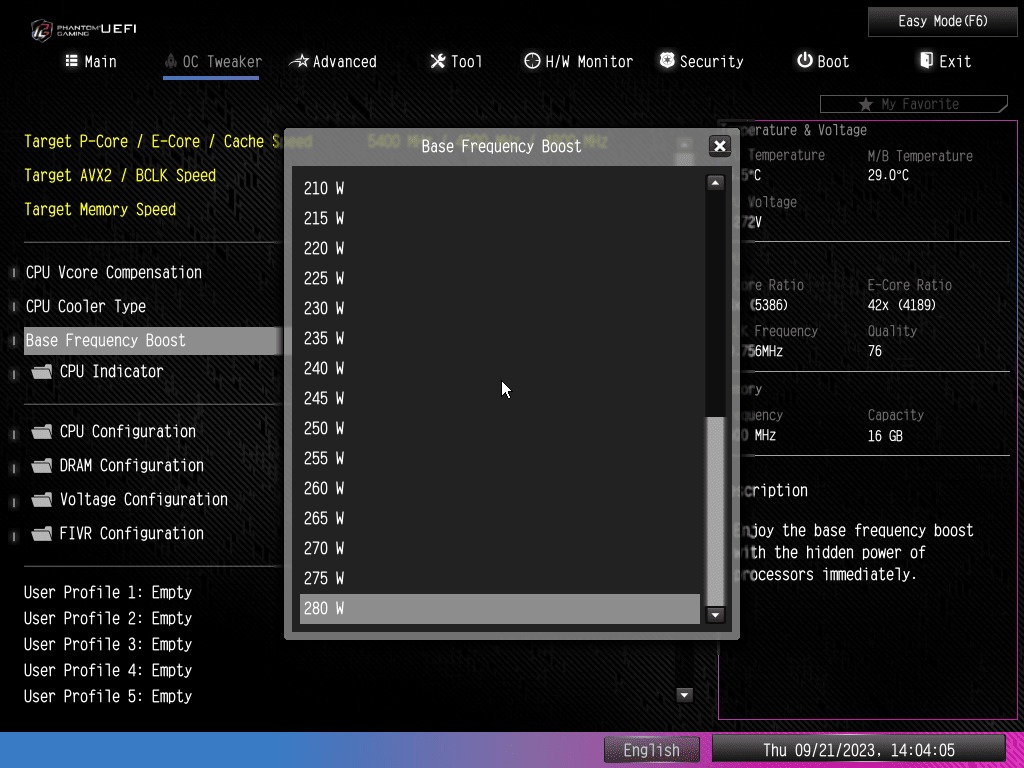Image resolution: width=1024 pixels, height=768 pixels.
Task: Choose 250 W from boost list
Action: point(499,428)
